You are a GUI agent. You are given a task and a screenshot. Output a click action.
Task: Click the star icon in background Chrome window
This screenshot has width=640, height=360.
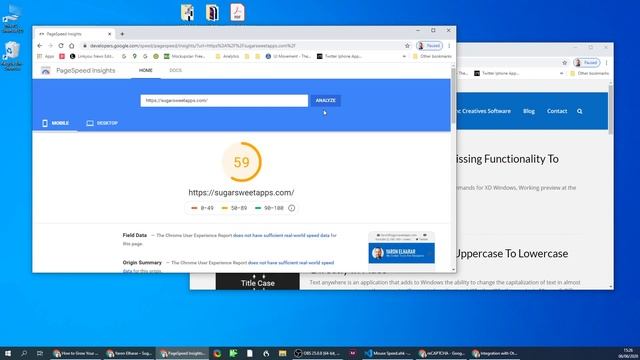click(564, 62)
